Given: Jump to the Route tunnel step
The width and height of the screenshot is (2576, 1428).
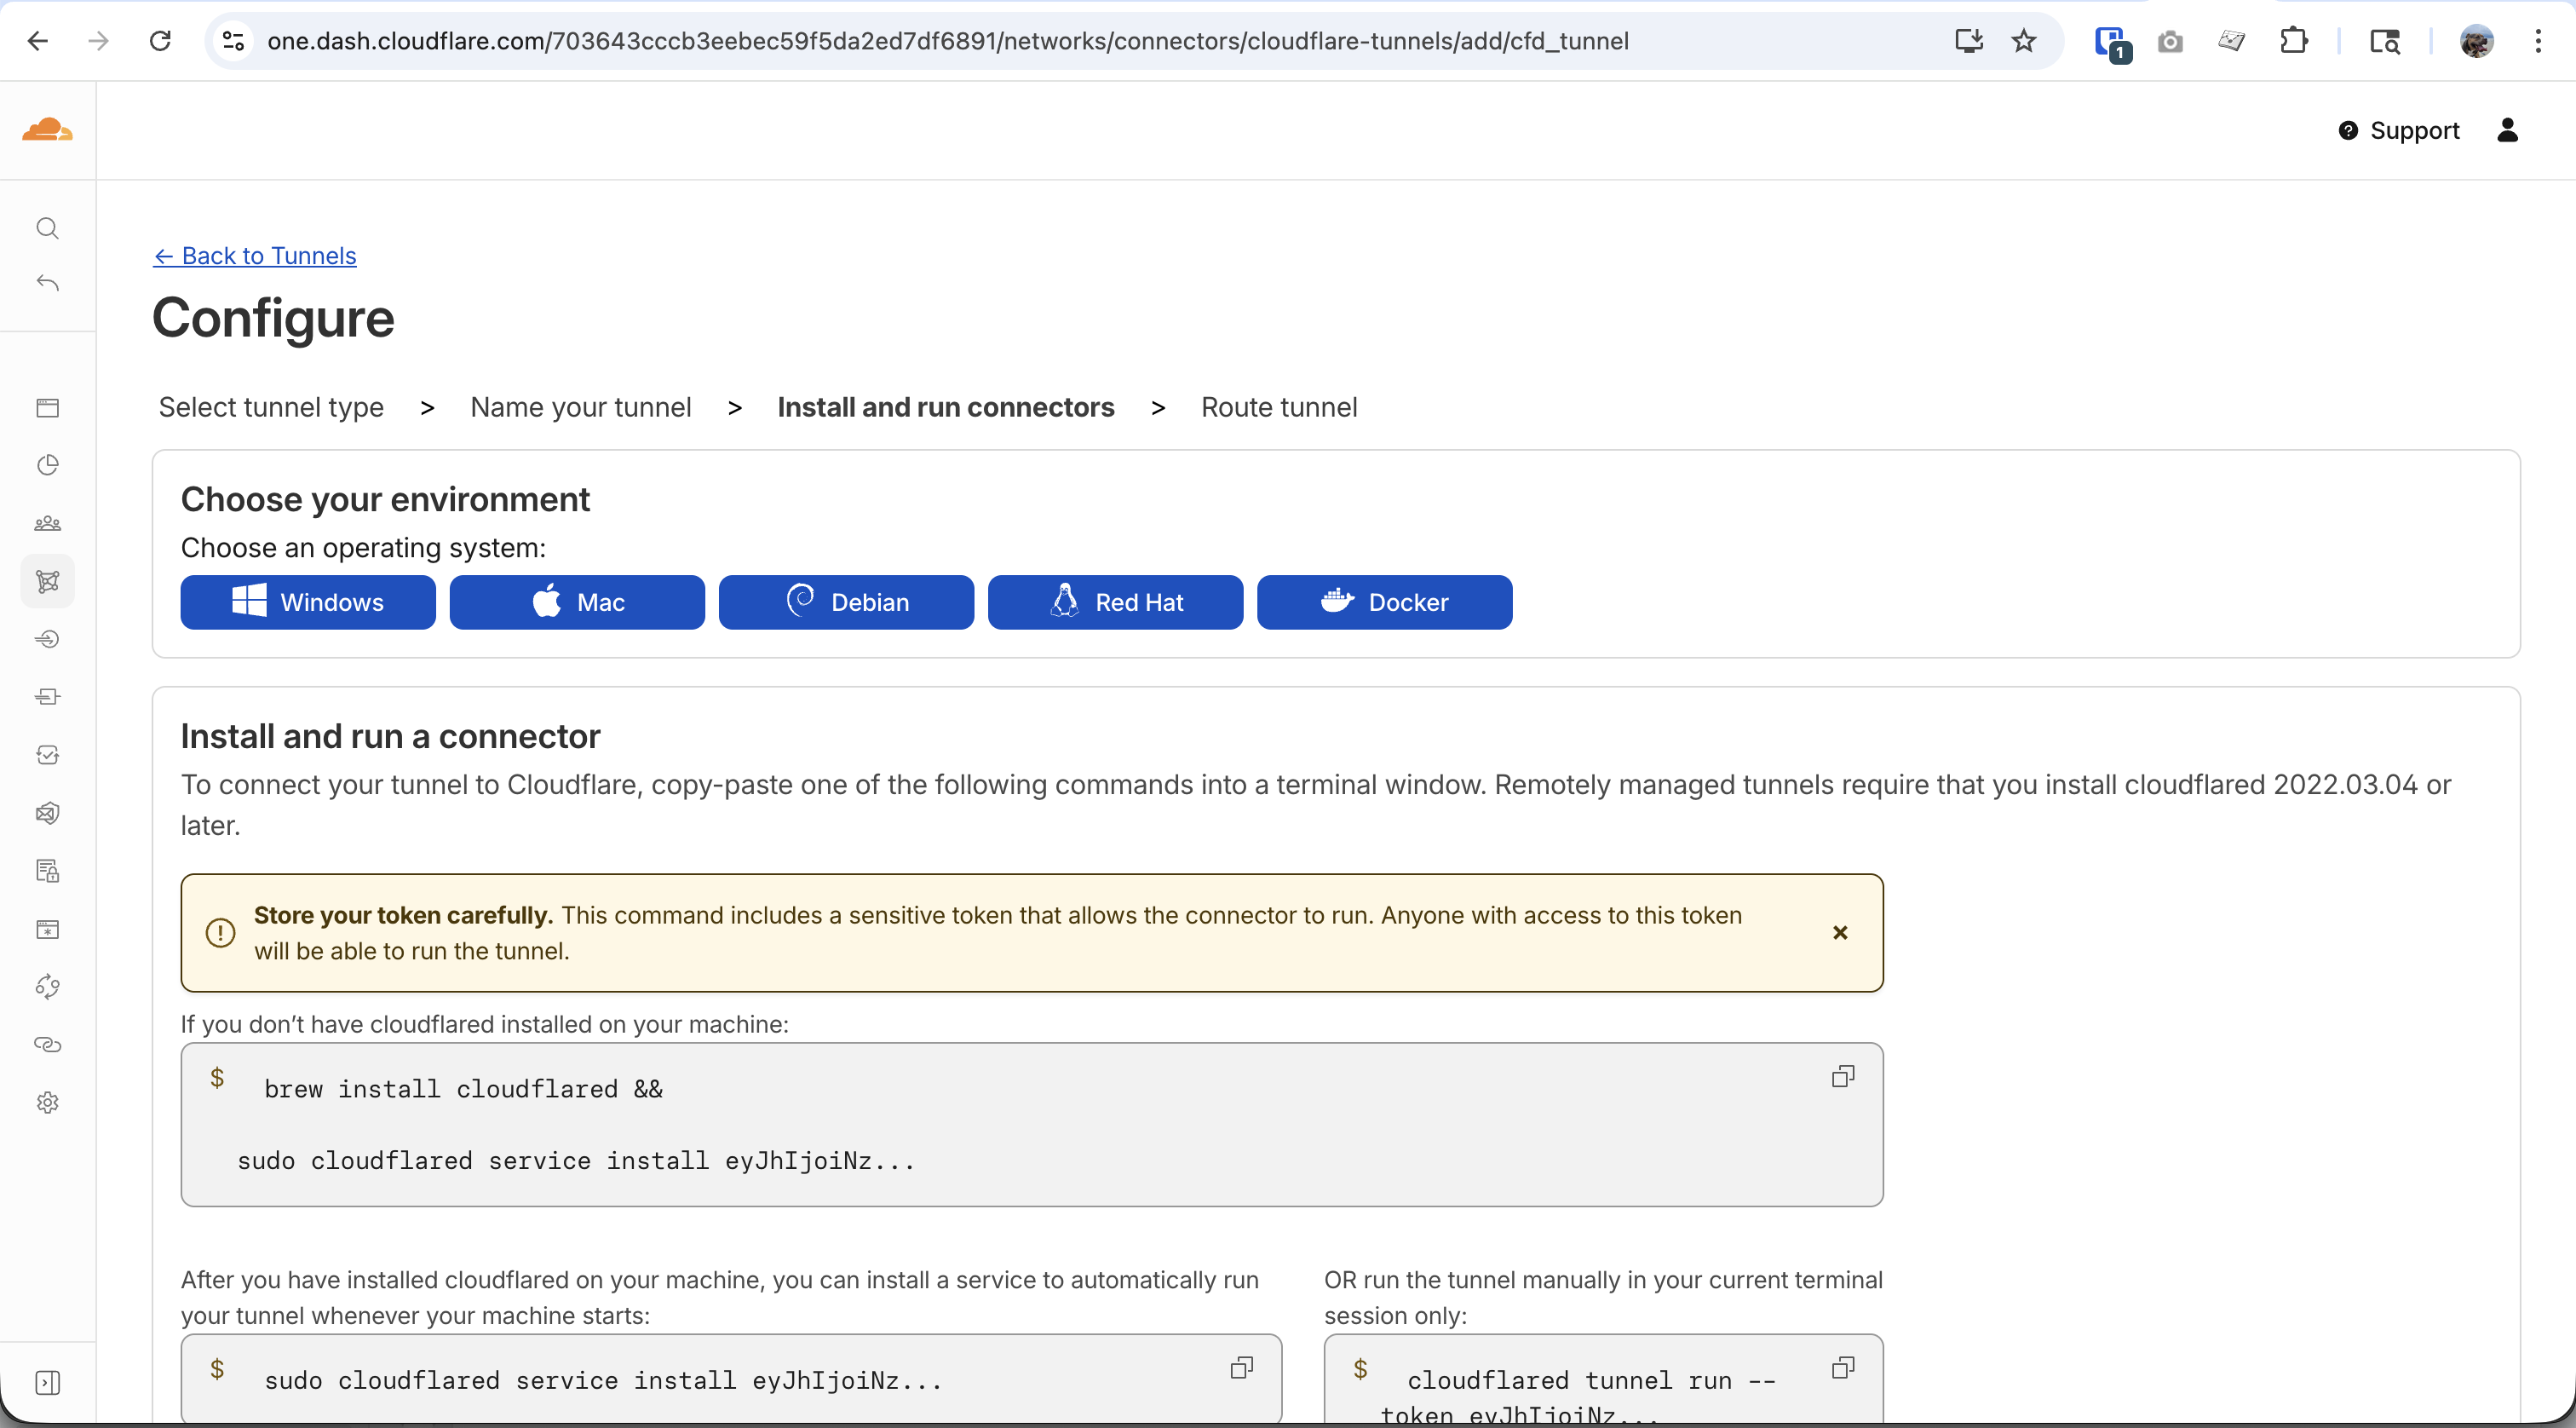Looking at the screenshot, I should [1278, 407].
